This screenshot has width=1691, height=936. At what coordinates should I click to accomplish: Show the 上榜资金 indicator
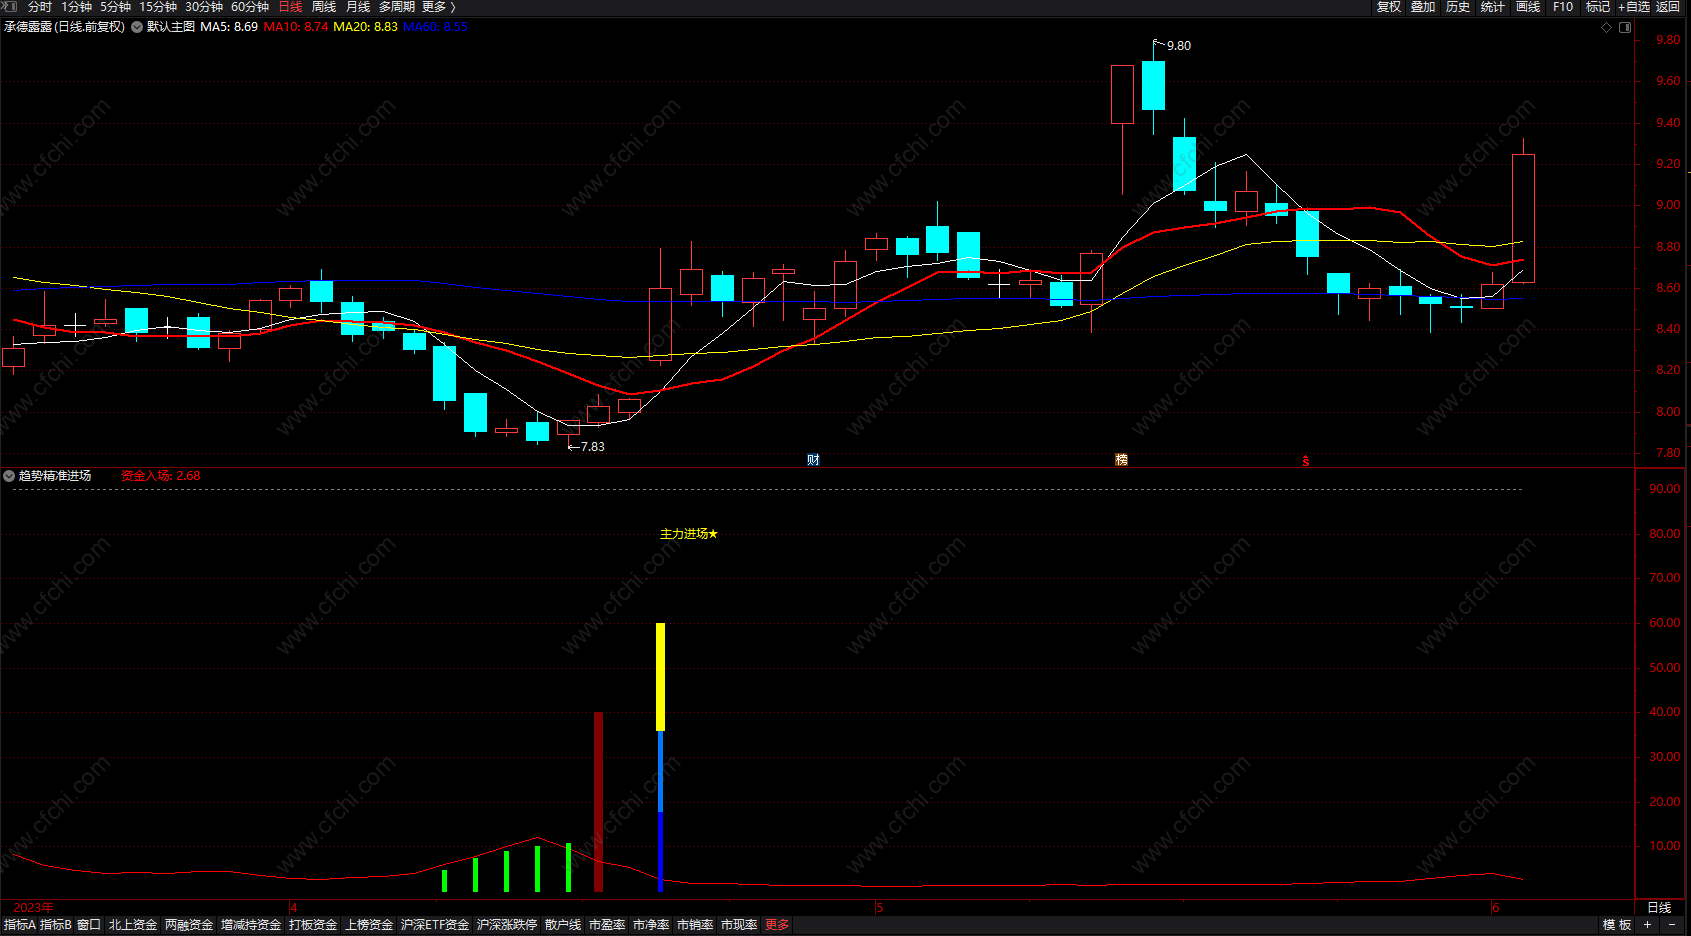369,925
